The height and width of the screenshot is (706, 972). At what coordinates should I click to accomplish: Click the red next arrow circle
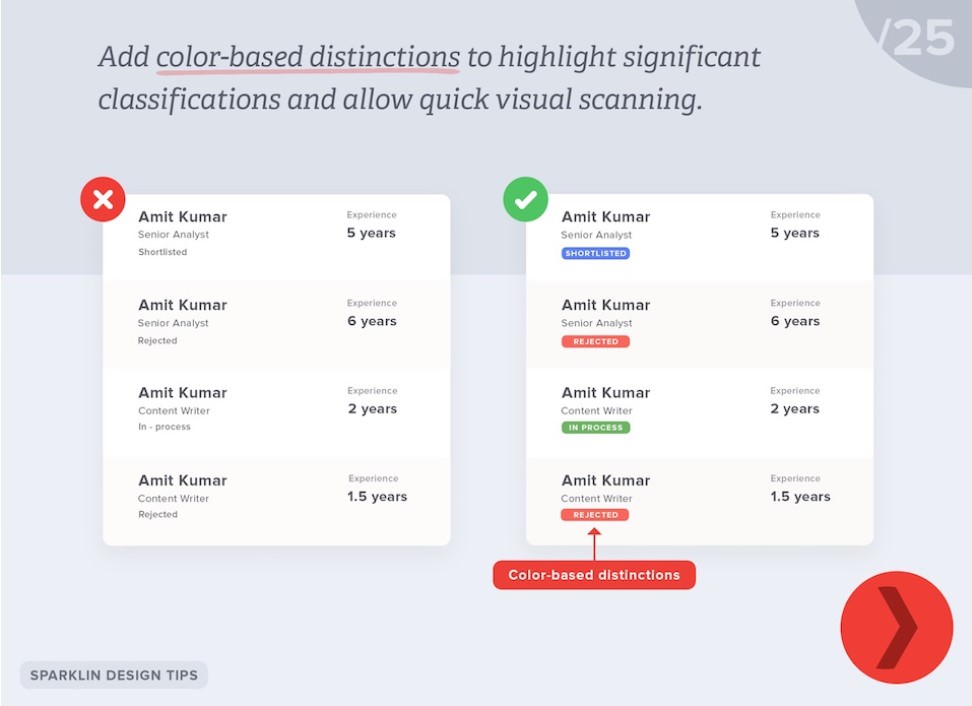click(896, 627)
